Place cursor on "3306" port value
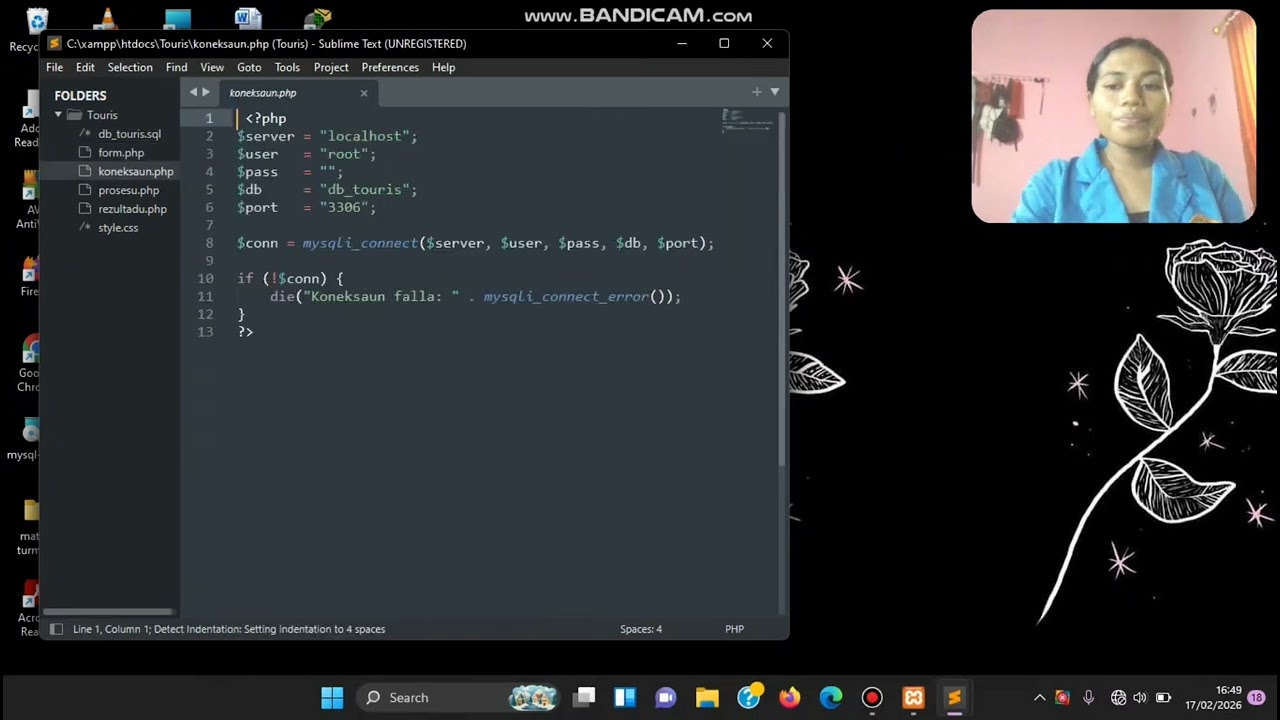The height and width of the screenshot is (720, 1280). click(344, 207)
